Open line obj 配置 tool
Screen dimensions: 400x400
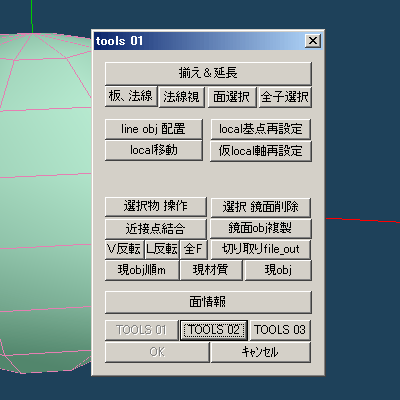tap(154, 129)
